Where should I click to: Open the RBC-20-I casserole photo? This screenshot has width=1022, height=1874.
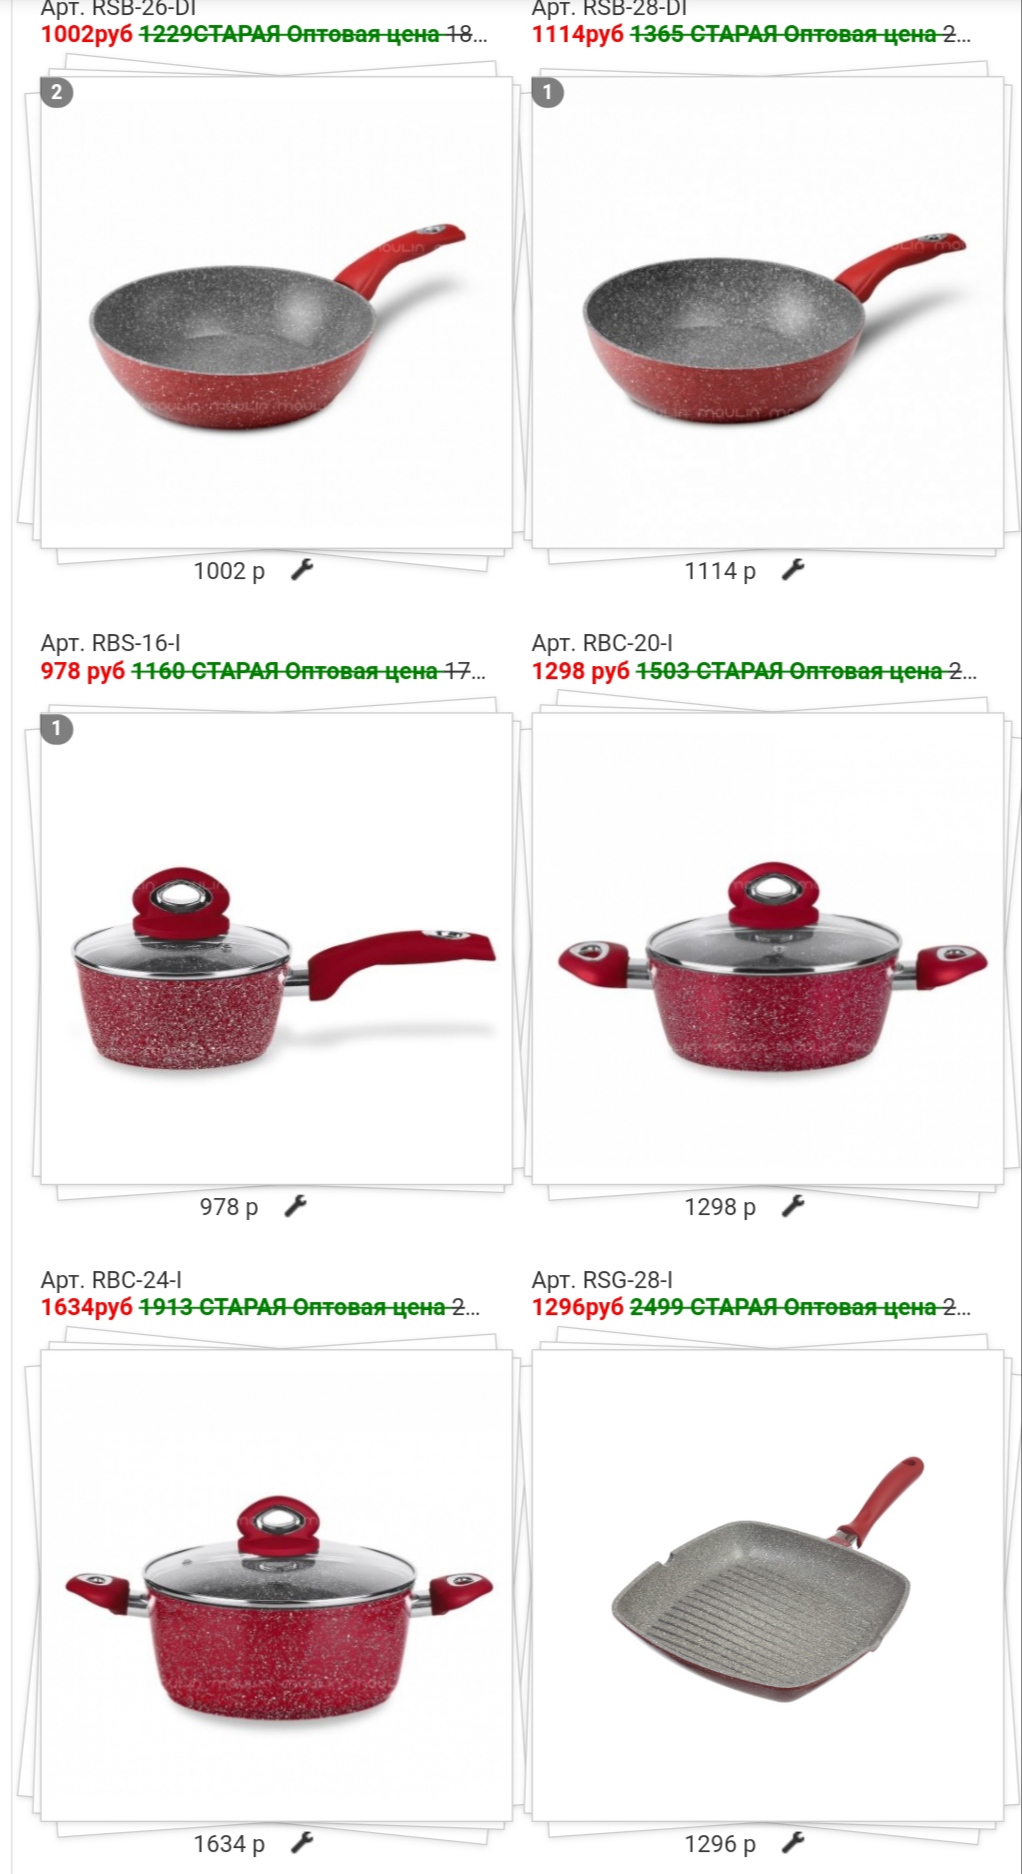pos(767,948)
